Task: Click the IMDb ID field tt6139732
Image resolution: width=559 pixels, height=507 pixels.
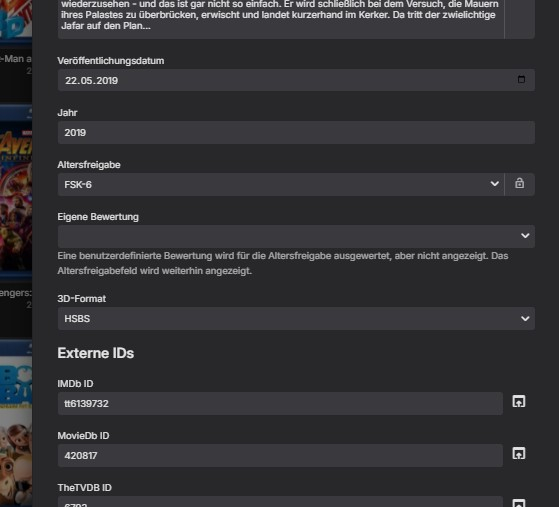Action: [280, 404]
